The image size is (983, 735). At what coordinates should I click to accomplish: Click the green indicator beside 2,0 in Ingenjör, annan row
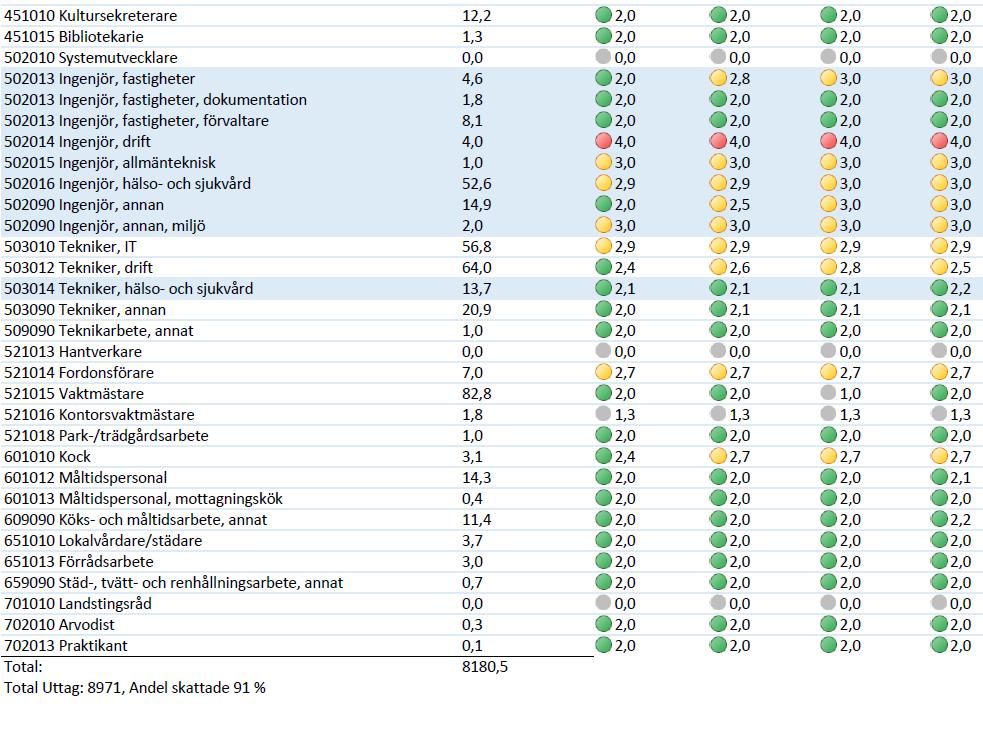[x=603, y=204]
